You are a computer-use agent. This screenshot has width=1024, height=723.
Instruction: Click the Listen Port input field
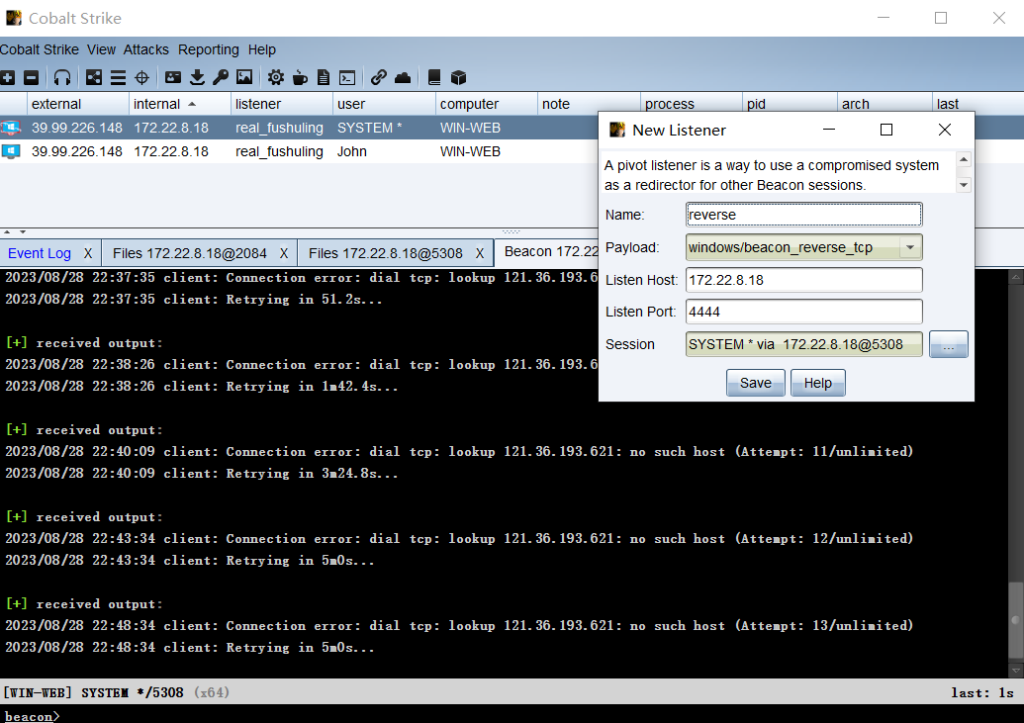[x=804, y=312]
